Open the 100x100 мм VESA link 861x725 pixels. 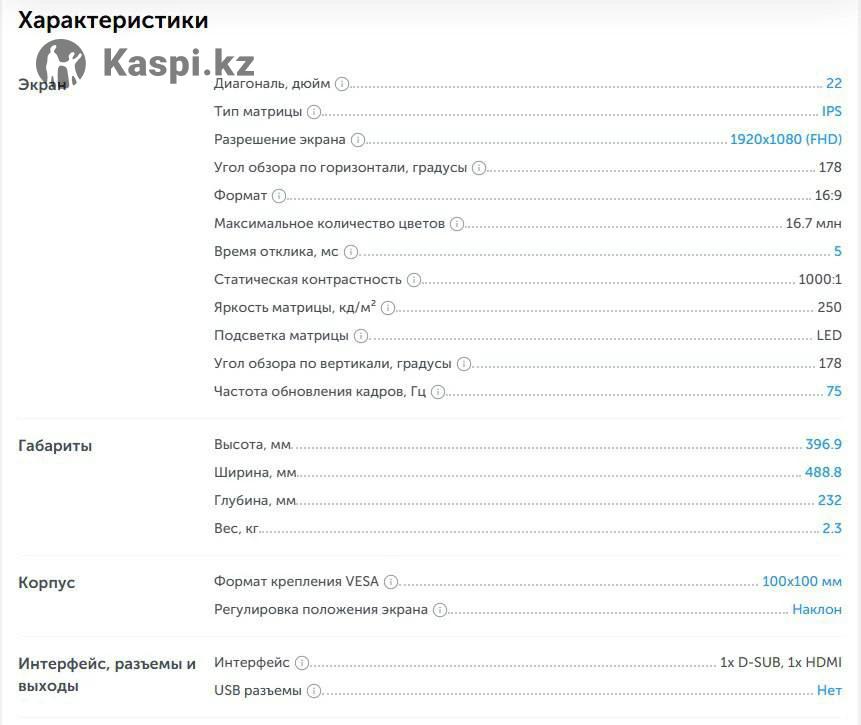tap(802, 582)
